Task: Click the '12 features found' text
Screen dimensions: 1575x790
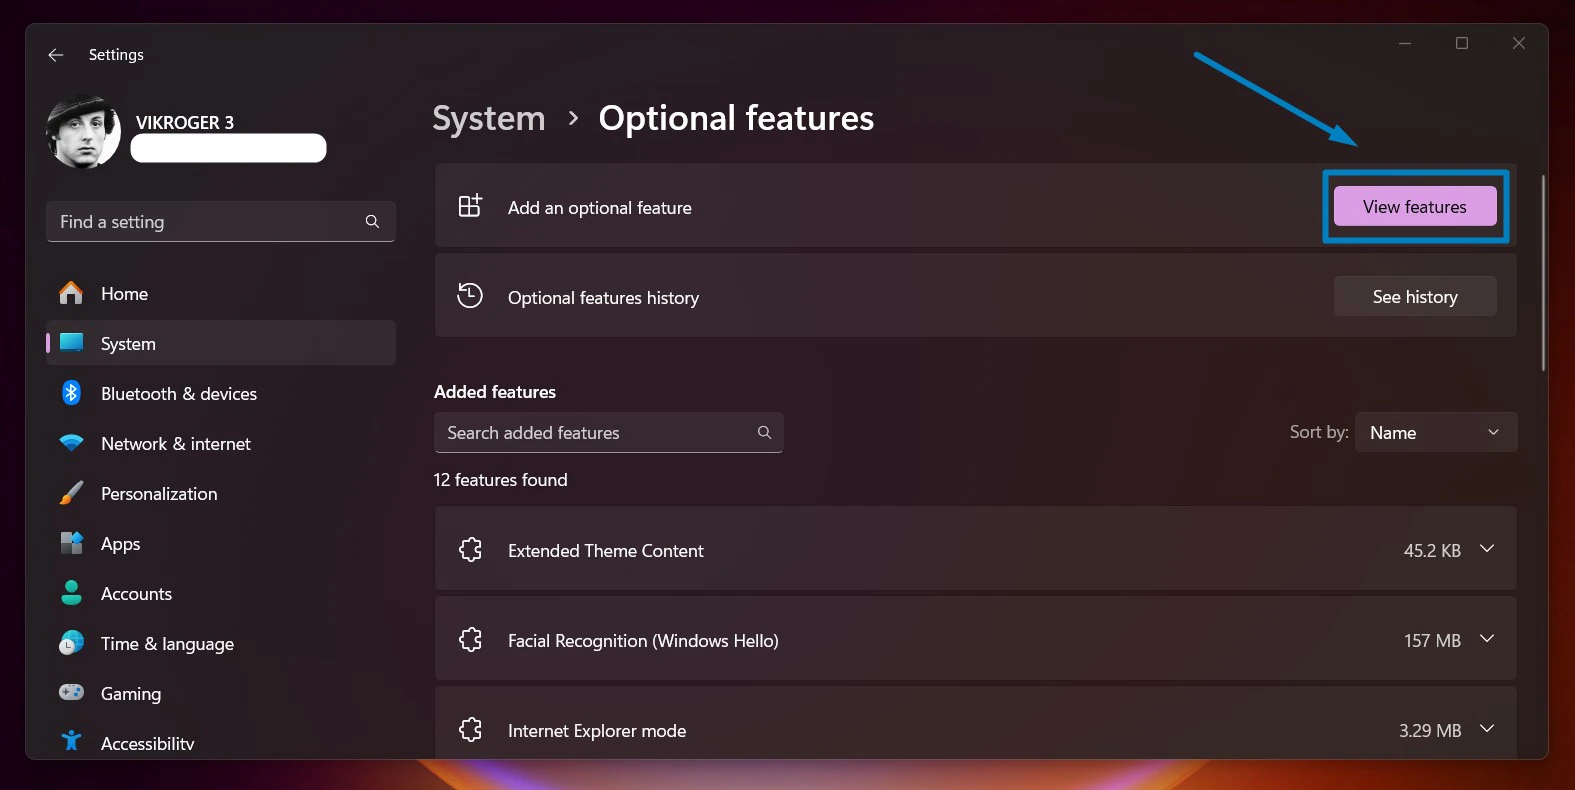Action: [500, 480]
